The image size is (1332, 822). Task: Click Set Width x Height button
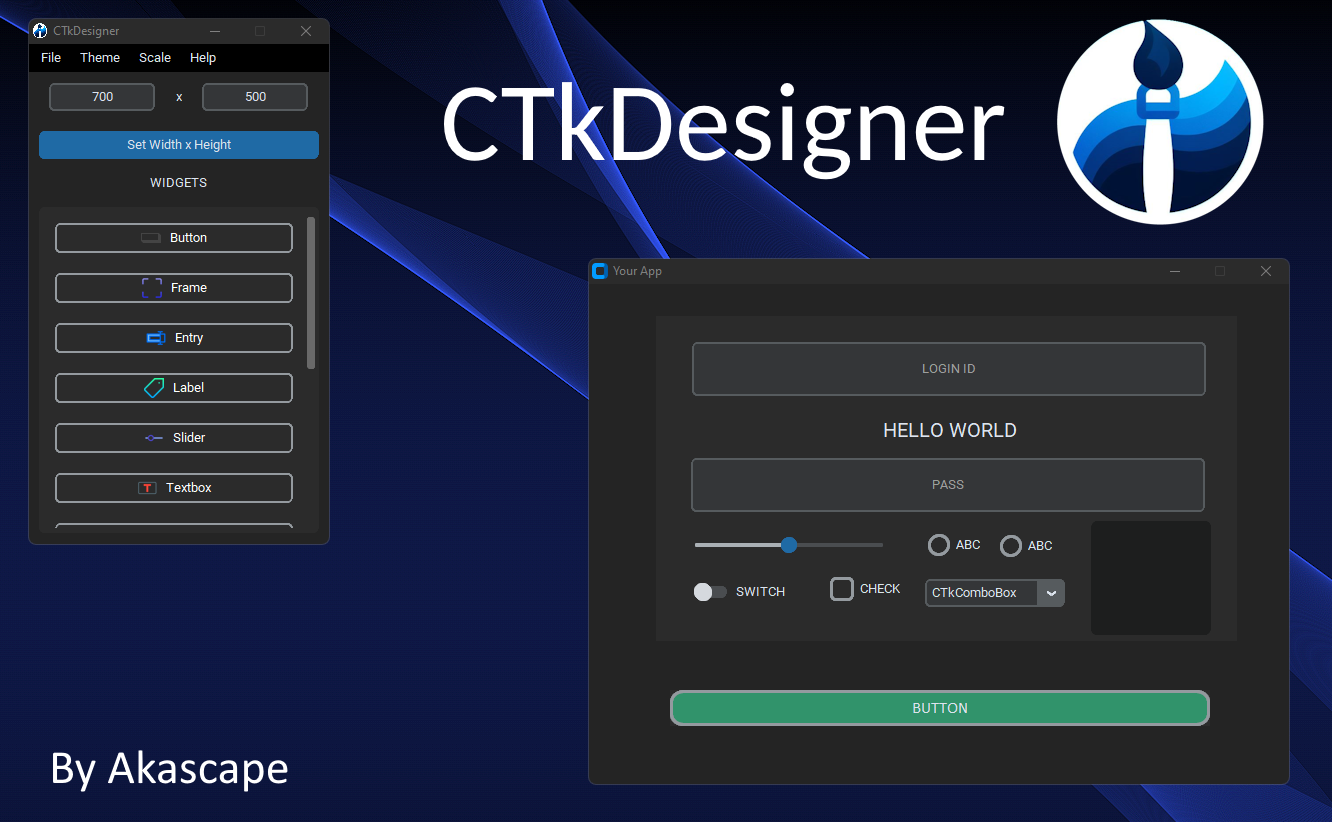pyautogui.click(x=179, y=145)
